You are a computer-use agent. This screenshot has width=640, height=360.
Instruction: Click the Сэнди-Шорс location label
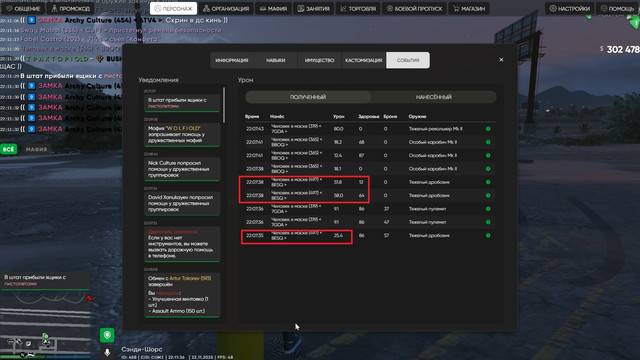[142, 349]
